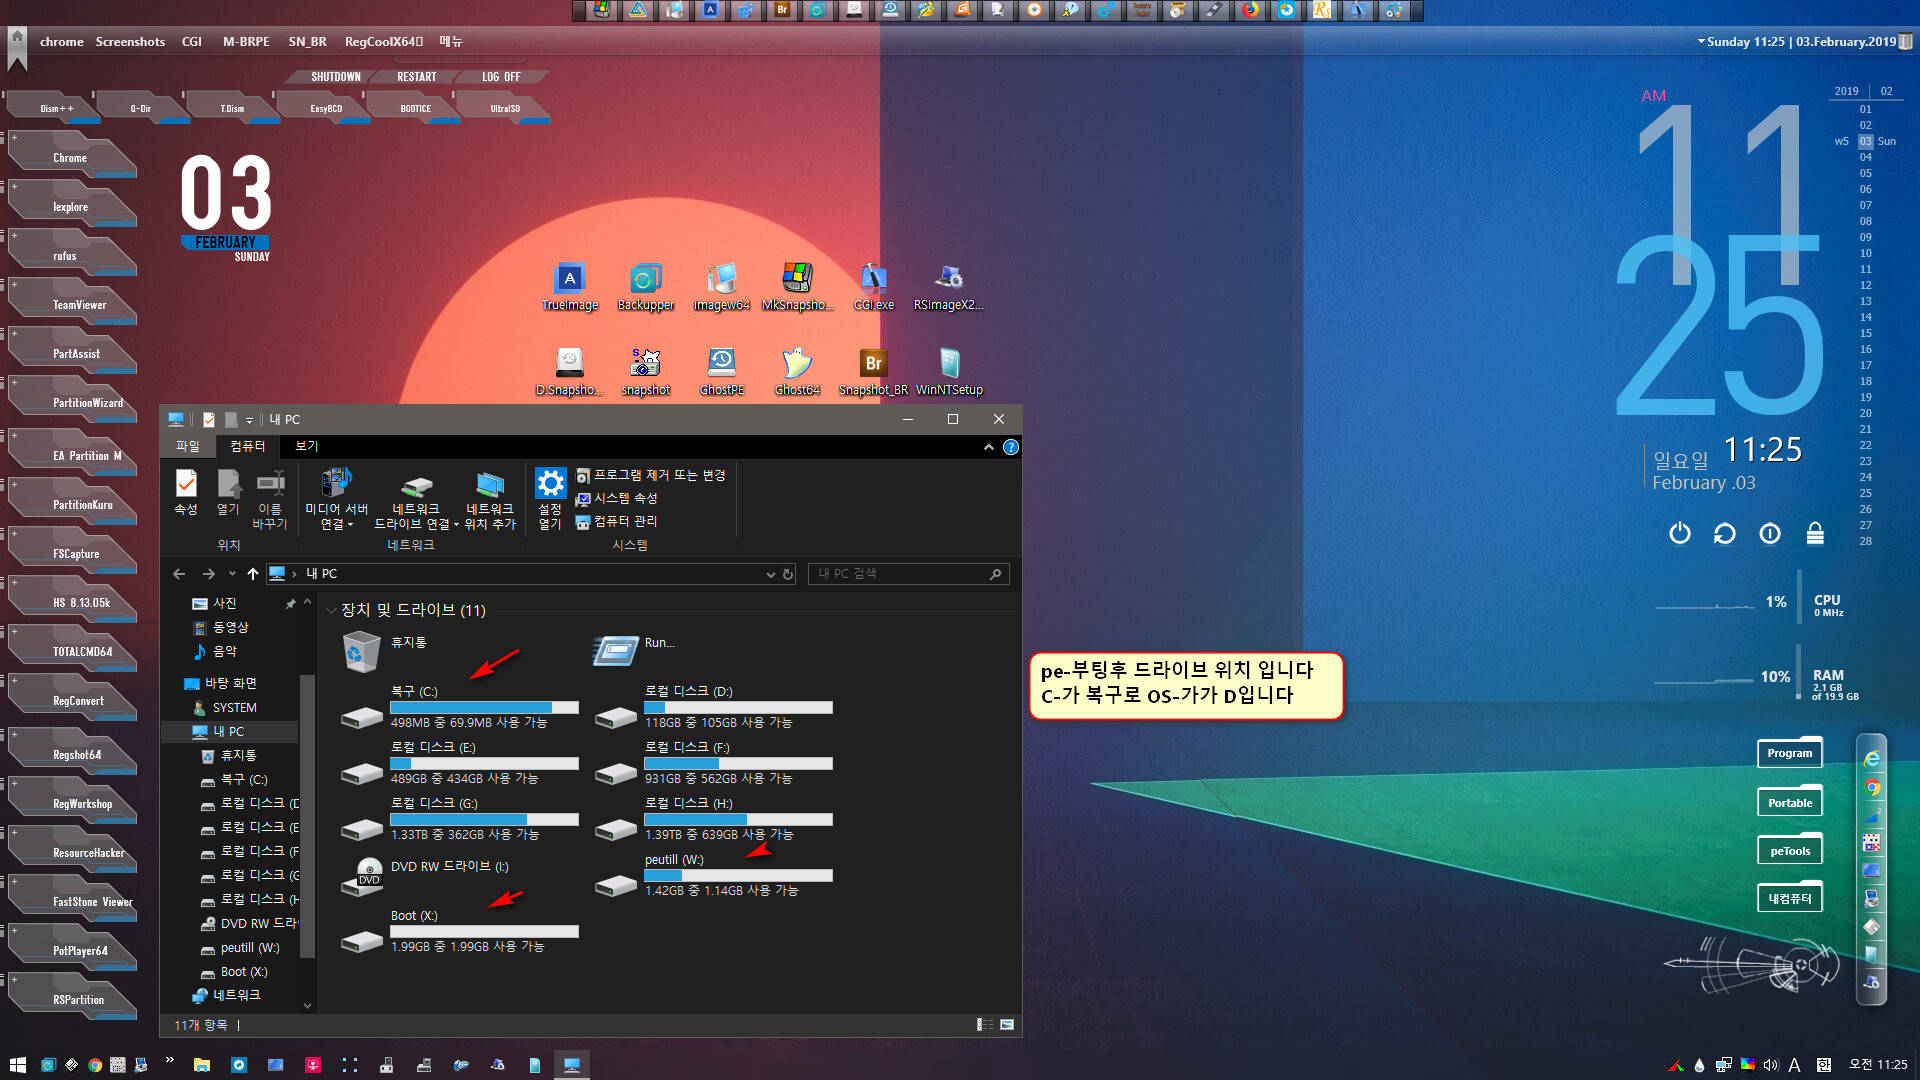Click the 프로그램 제거 또는 변경 link
This screenshot has width=1920, height=1080.
tap(650, 475)
